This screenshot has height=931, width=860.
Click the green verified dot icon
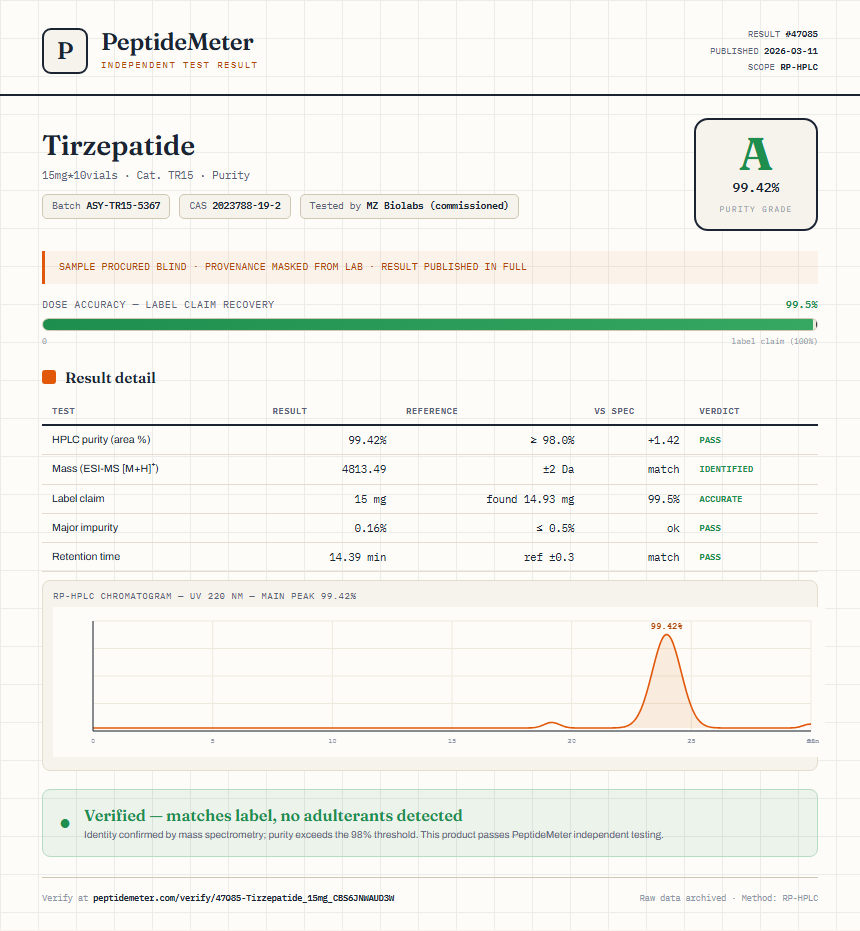pyautogui.click(x=65, y=823)
